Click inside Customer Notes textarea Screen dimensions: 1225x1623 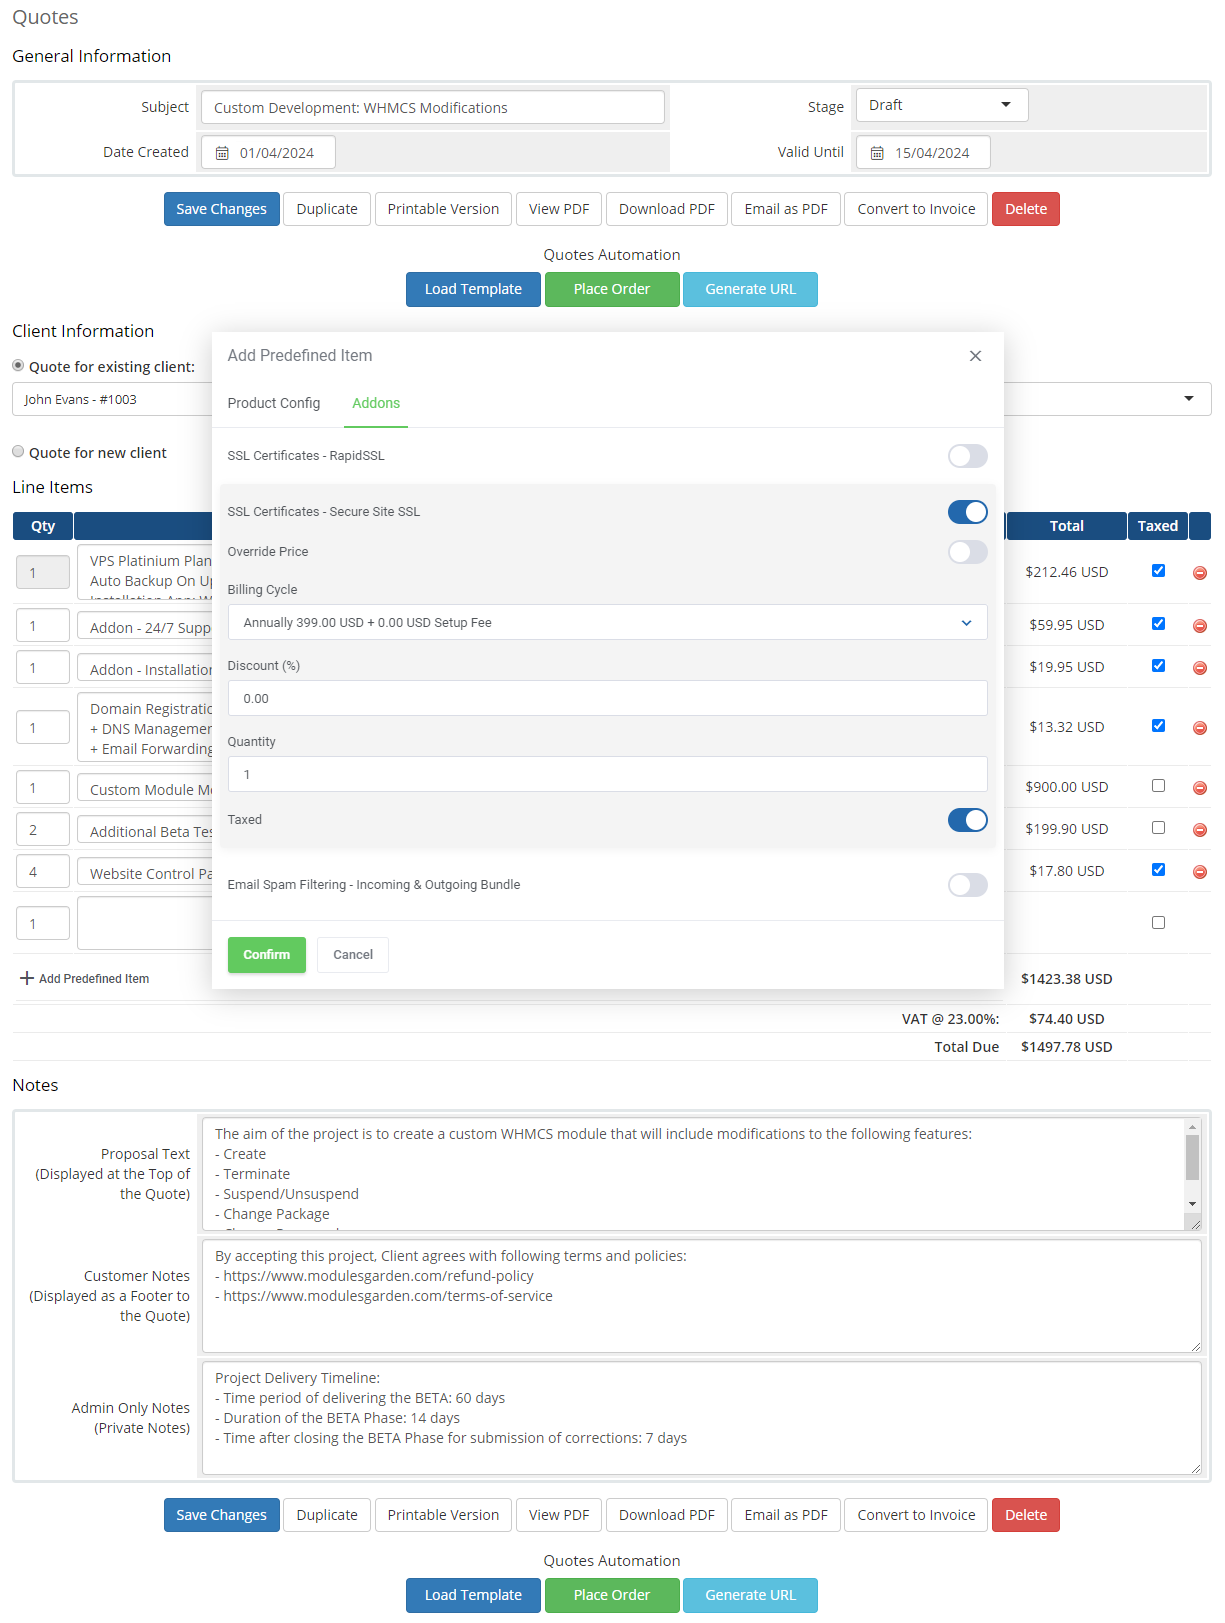(702, 1296)
